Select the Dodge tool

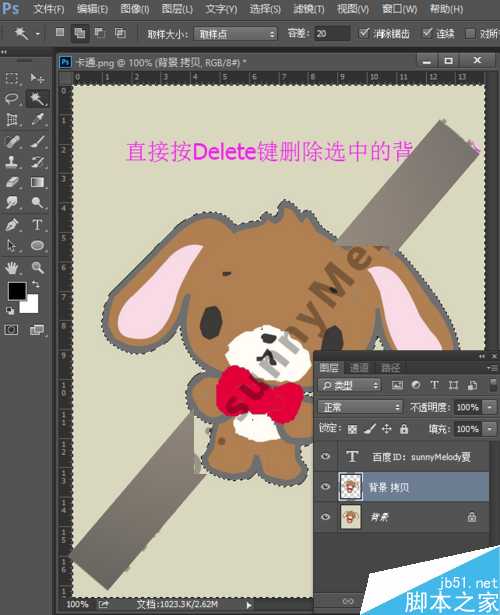(x=37, y=203)
